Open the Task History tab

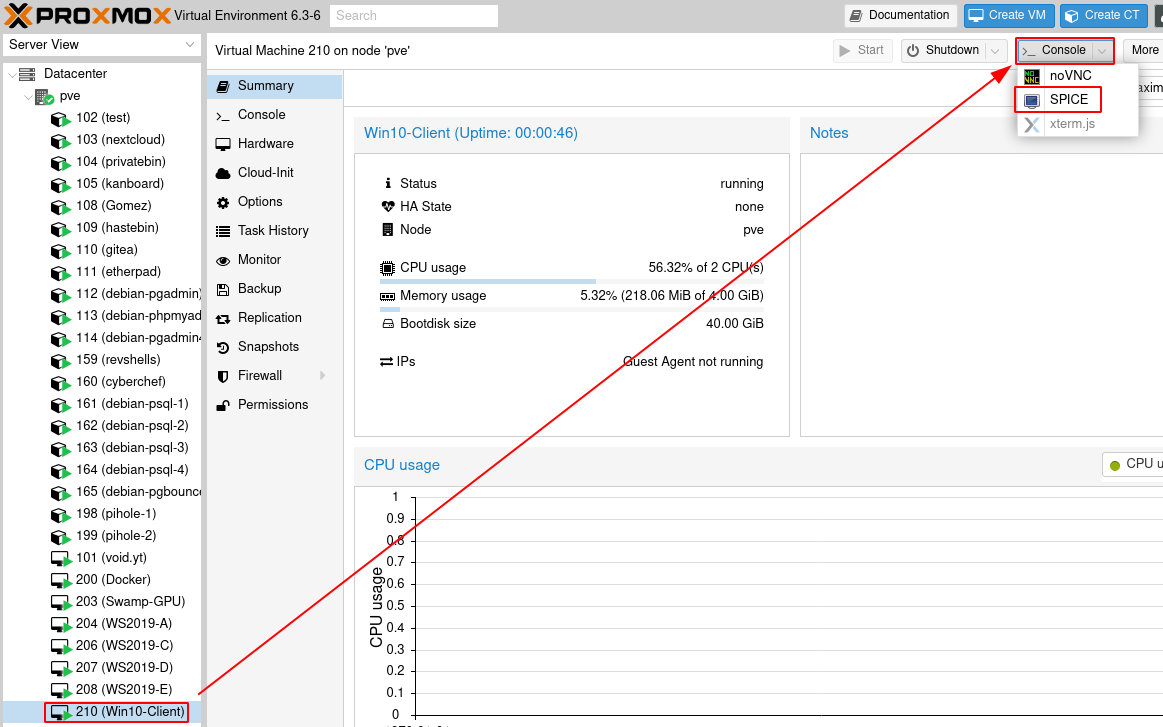[x=274, y=231]
